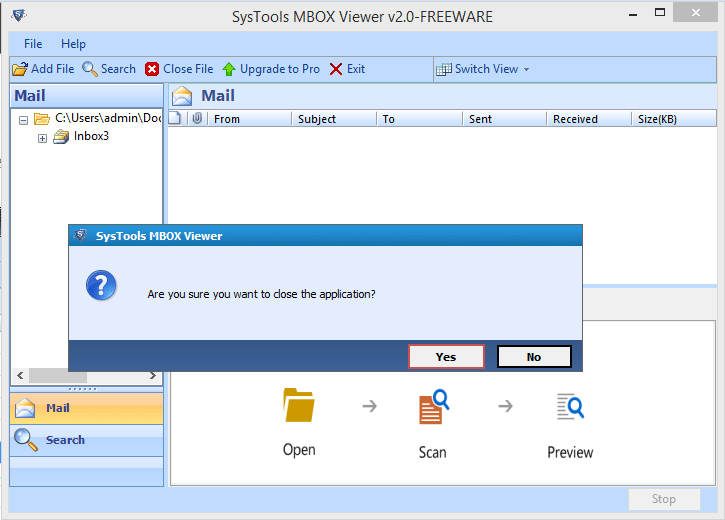The width and height of the screenshot is (725, 520).
Task: Click the Close File toolbar label
Action: click(188, 69)
